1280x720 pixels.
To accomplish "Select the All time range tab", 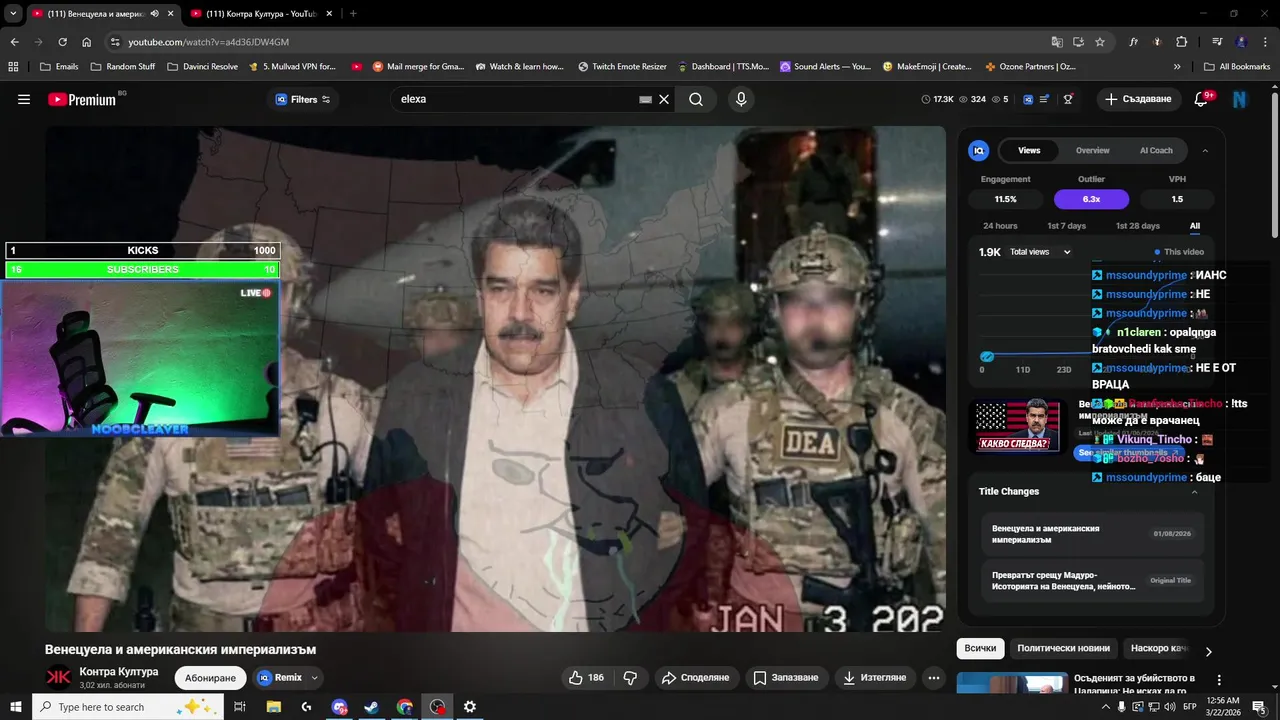I will tap(1195, 226).
